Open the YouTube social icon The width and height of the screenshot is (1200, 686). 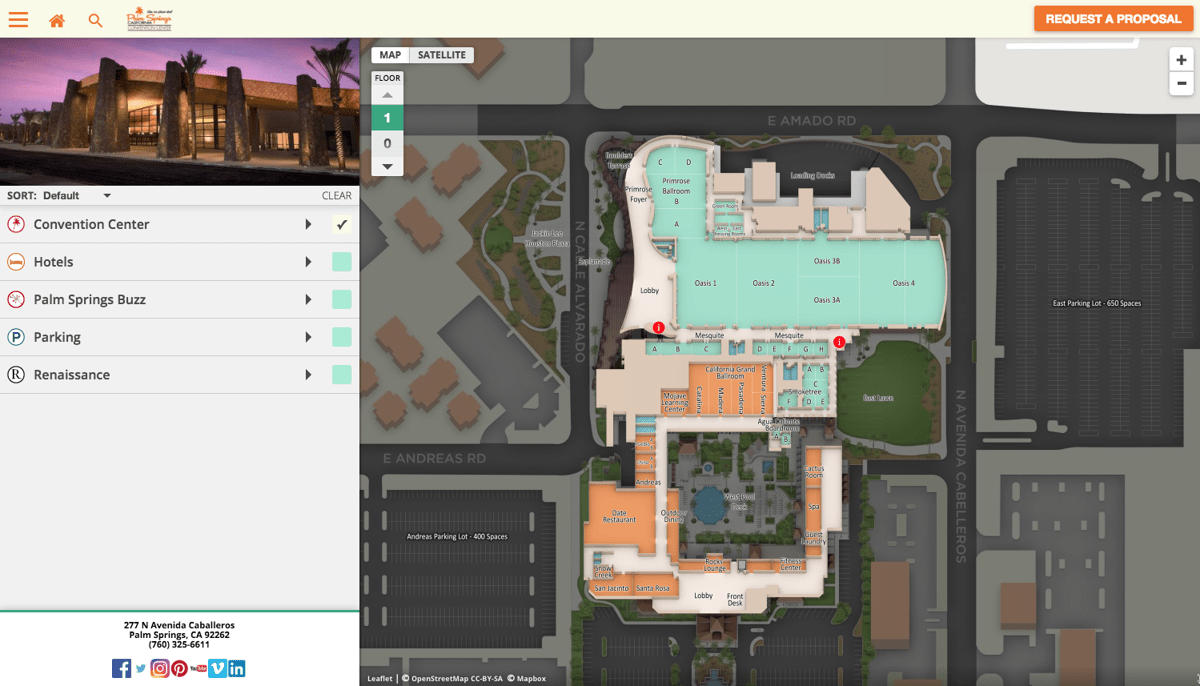click(x=198, y=668)
